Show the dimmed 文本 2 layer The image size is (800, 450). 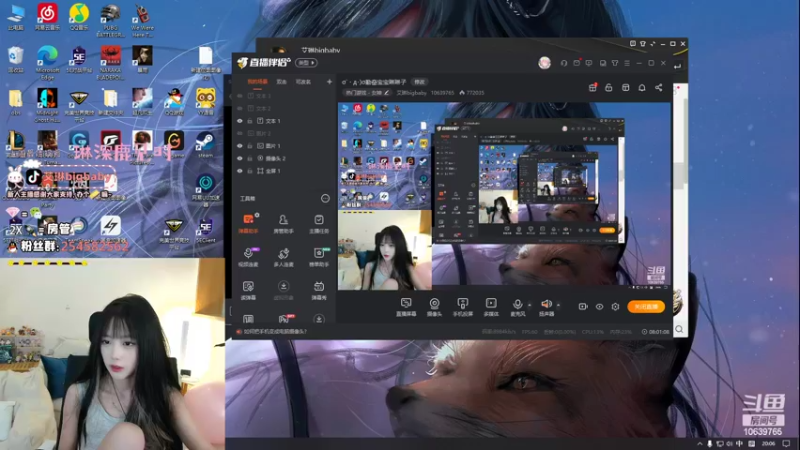click(240, 108)
